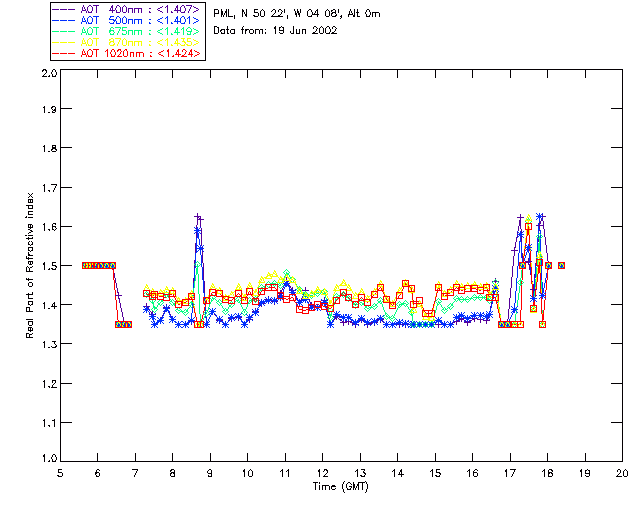This screenshot has height=512, width=640.
Task: Click the 'Real Part of Refractive index' axis label
Action: (x=30, y=265)
